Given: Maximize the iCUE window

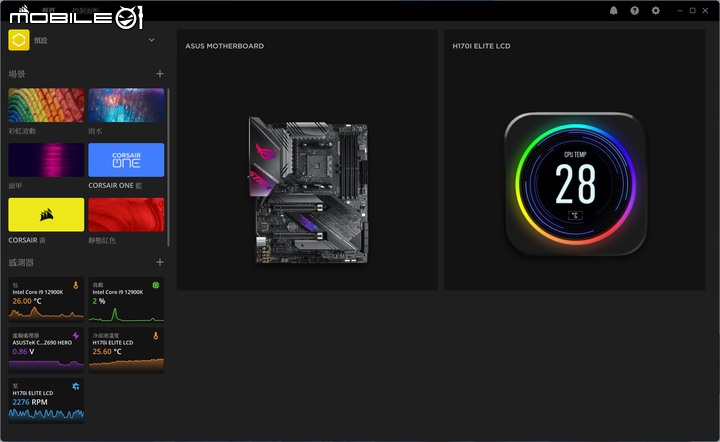Looking at the screenshot, I should (692, 11).
